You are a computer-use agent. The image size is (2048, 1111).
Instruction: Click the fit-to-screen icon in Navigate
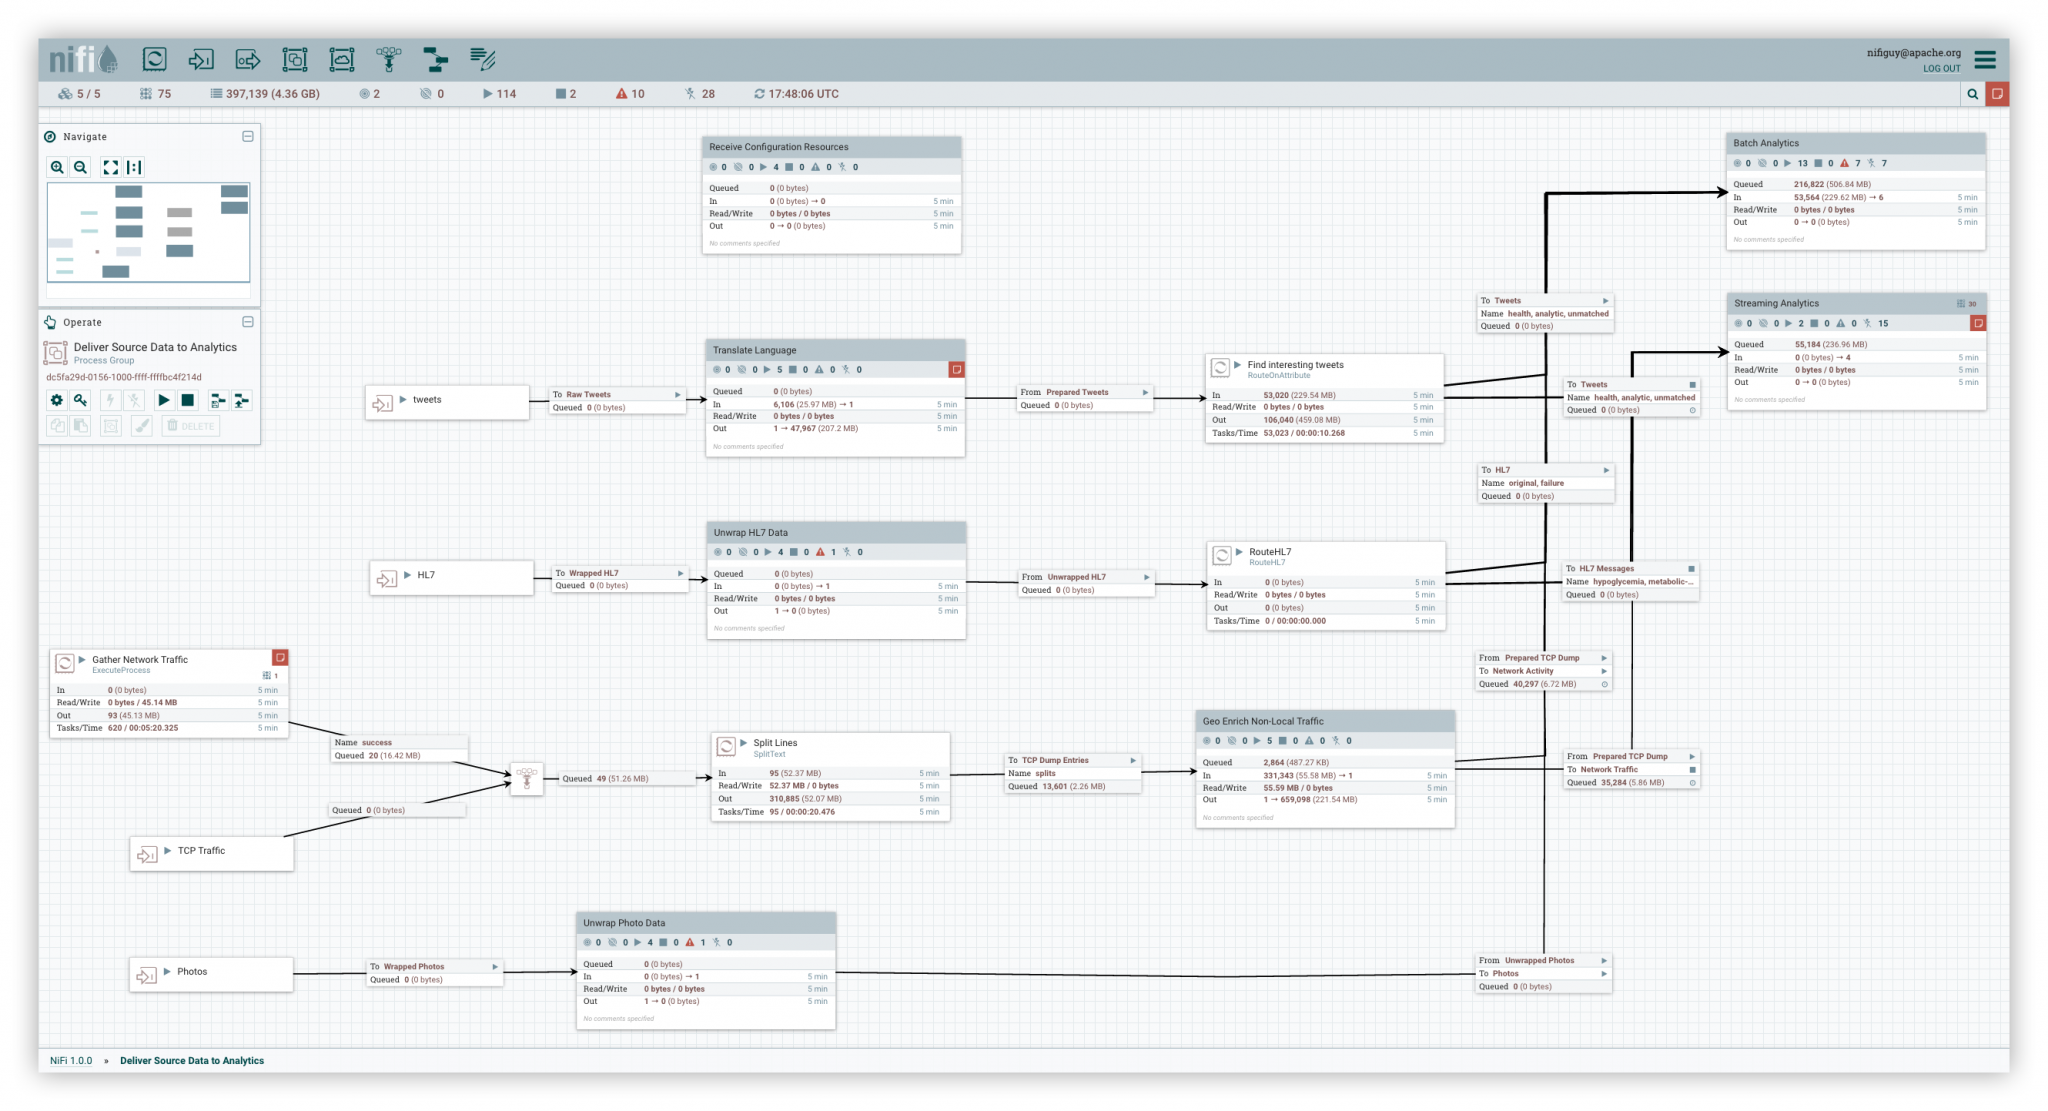(x=111, y=168)
